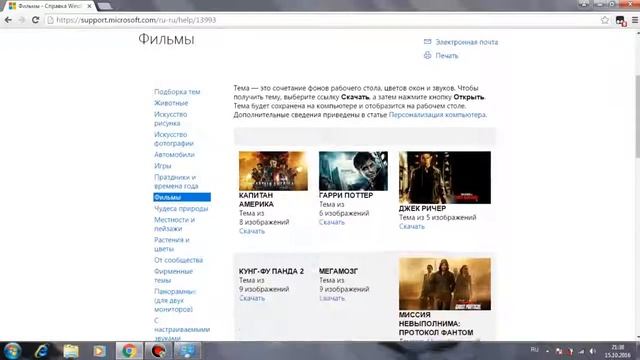This screenshot has width=640, height=360.
Task: Click the printer icon beside Печать
Action: pos(427,55)
